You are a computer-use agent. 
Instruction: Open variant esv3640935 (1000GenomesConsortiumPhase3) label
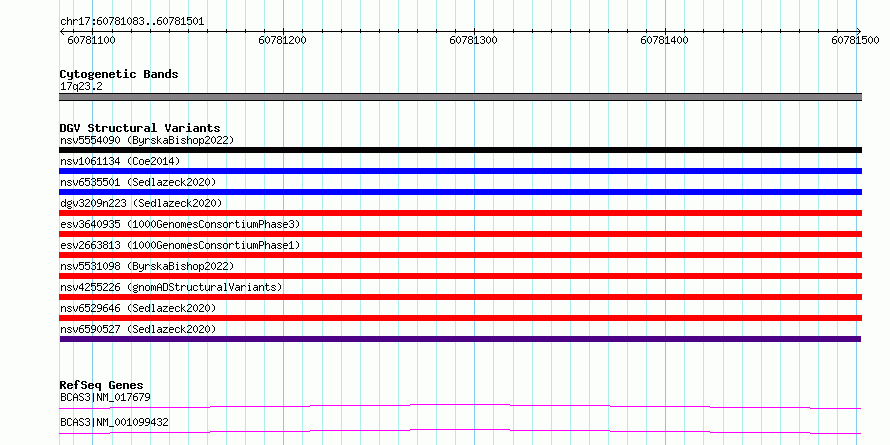180,224
